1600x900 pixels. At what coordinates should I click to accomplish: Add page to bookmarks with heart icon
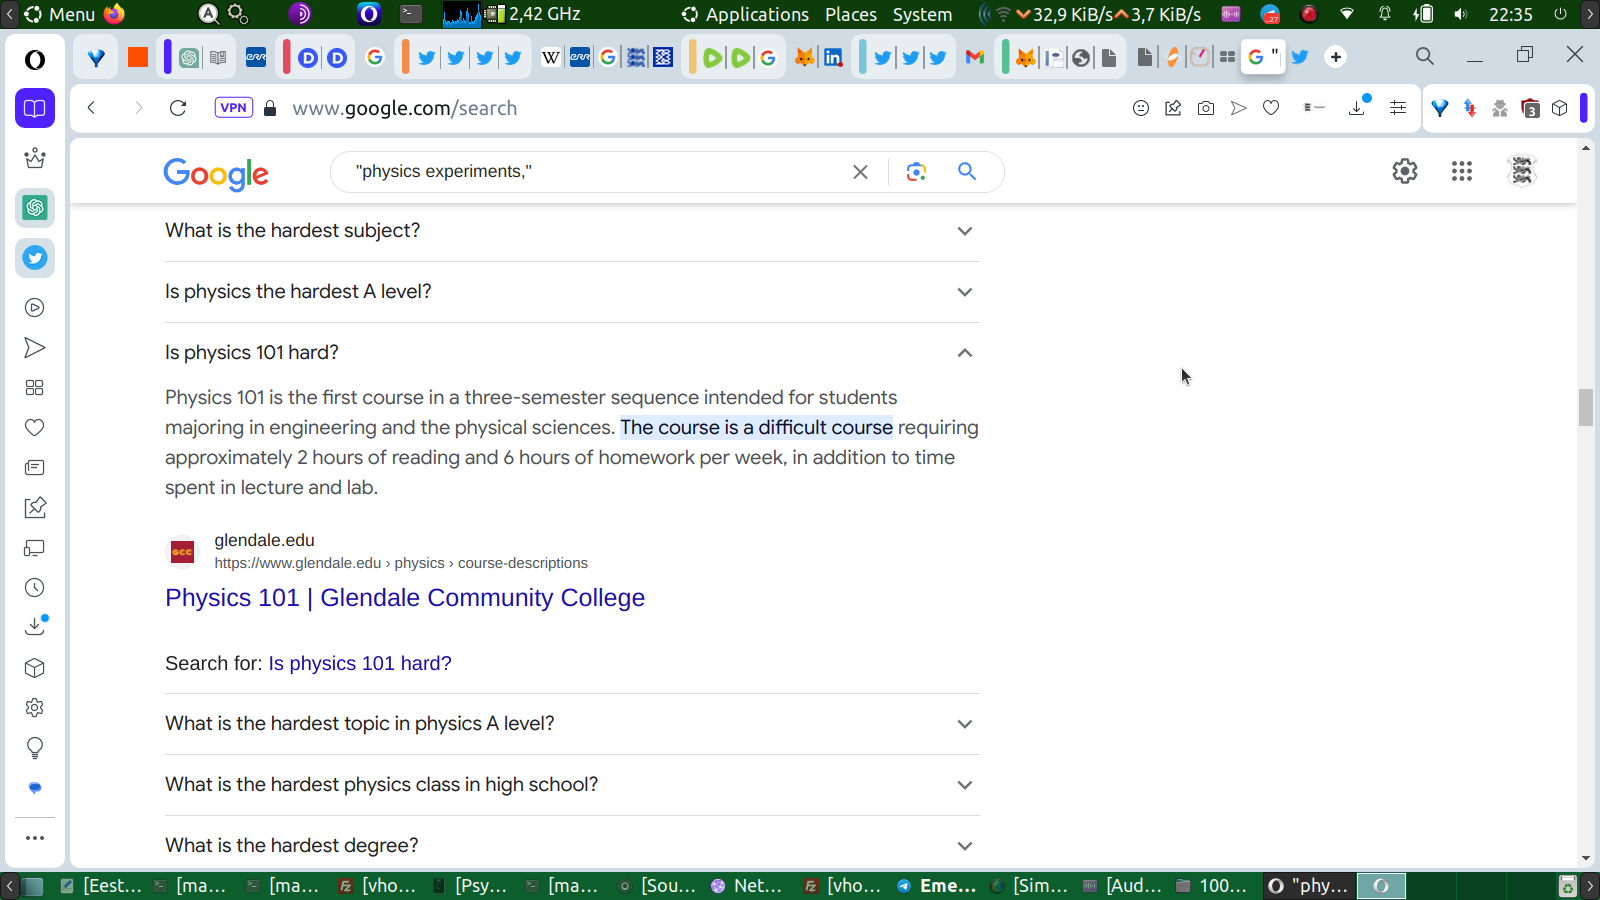click(1271, 108)
